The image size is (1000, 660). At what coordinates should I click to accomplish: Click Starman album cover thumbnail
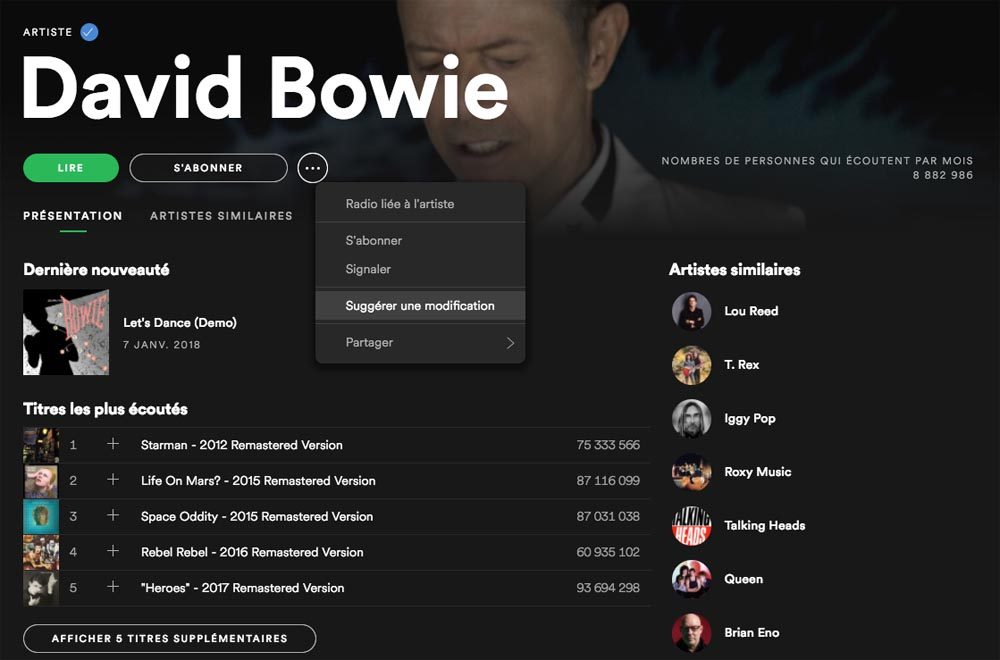pos(41,445)
